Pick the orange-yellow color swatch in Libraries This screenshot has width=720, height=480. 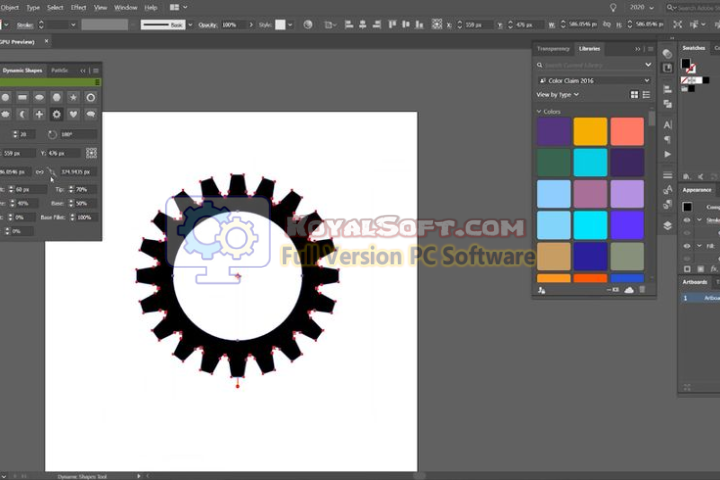click(590, 131)
